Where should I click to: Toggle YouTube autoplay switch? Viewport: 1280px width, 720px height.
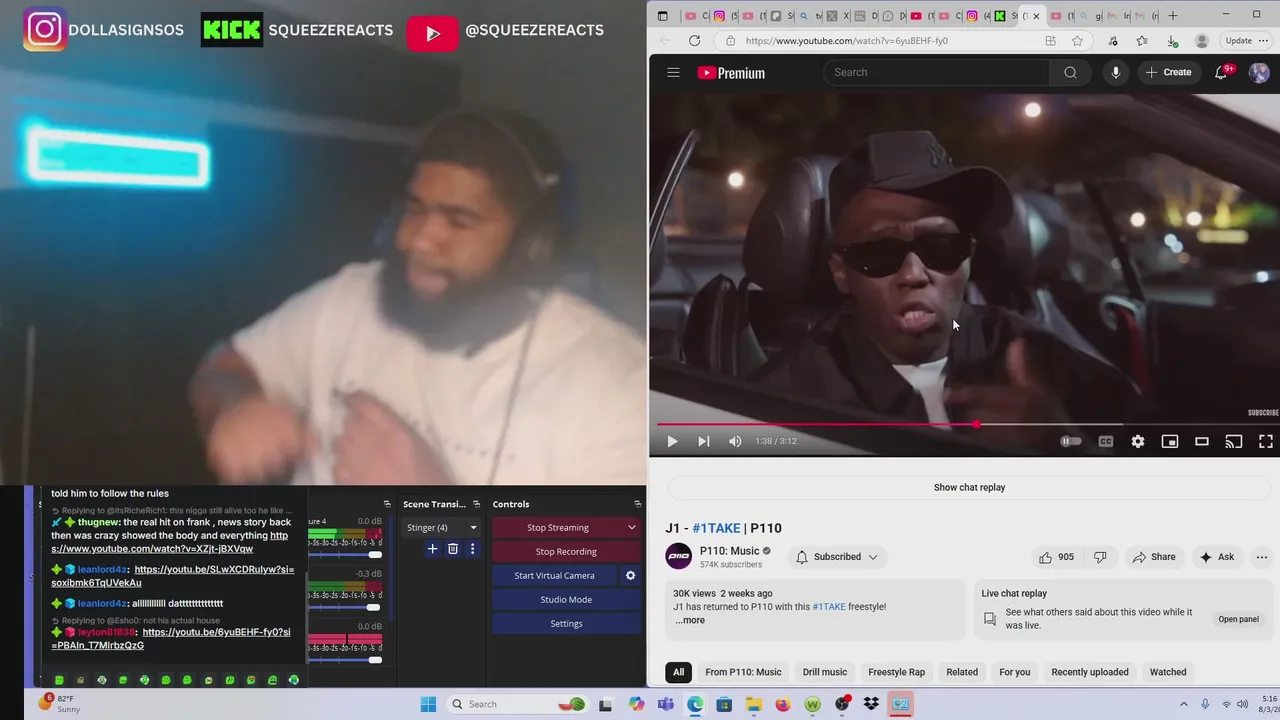pyautogui.click(x=1071, y=441)
